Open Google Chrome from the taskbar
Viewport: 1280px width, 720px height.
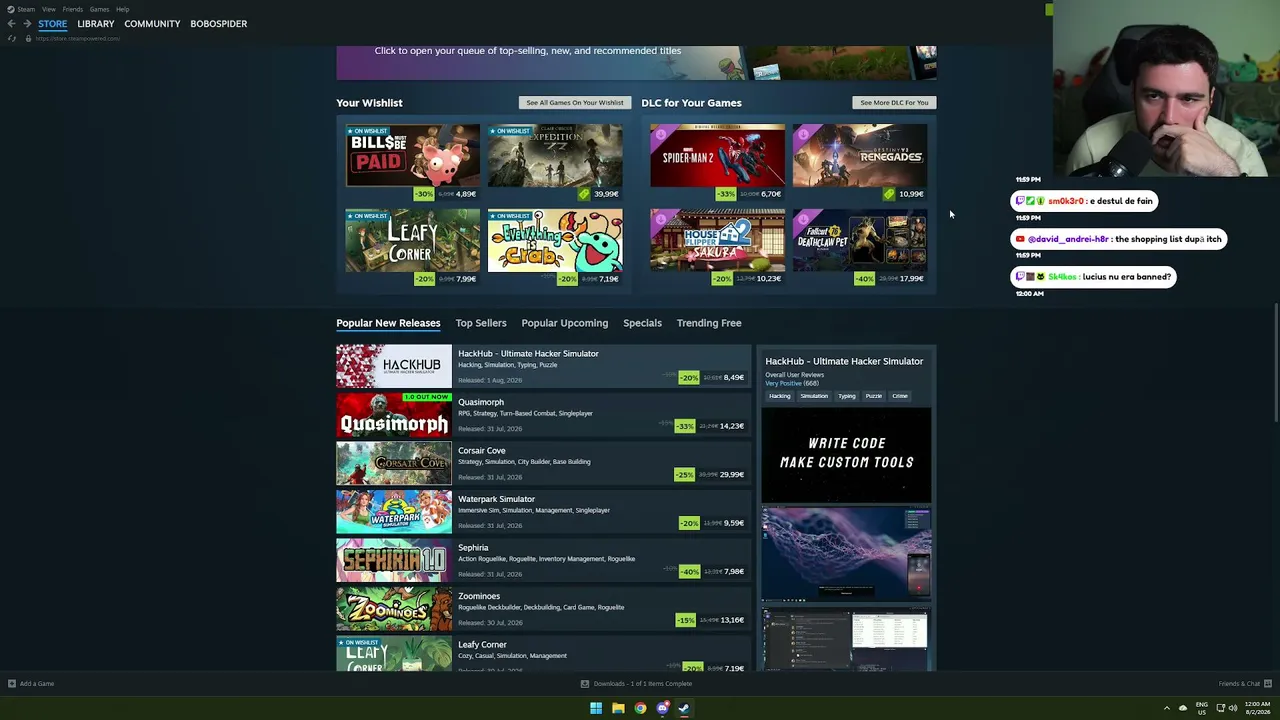[x=640, y=708]
